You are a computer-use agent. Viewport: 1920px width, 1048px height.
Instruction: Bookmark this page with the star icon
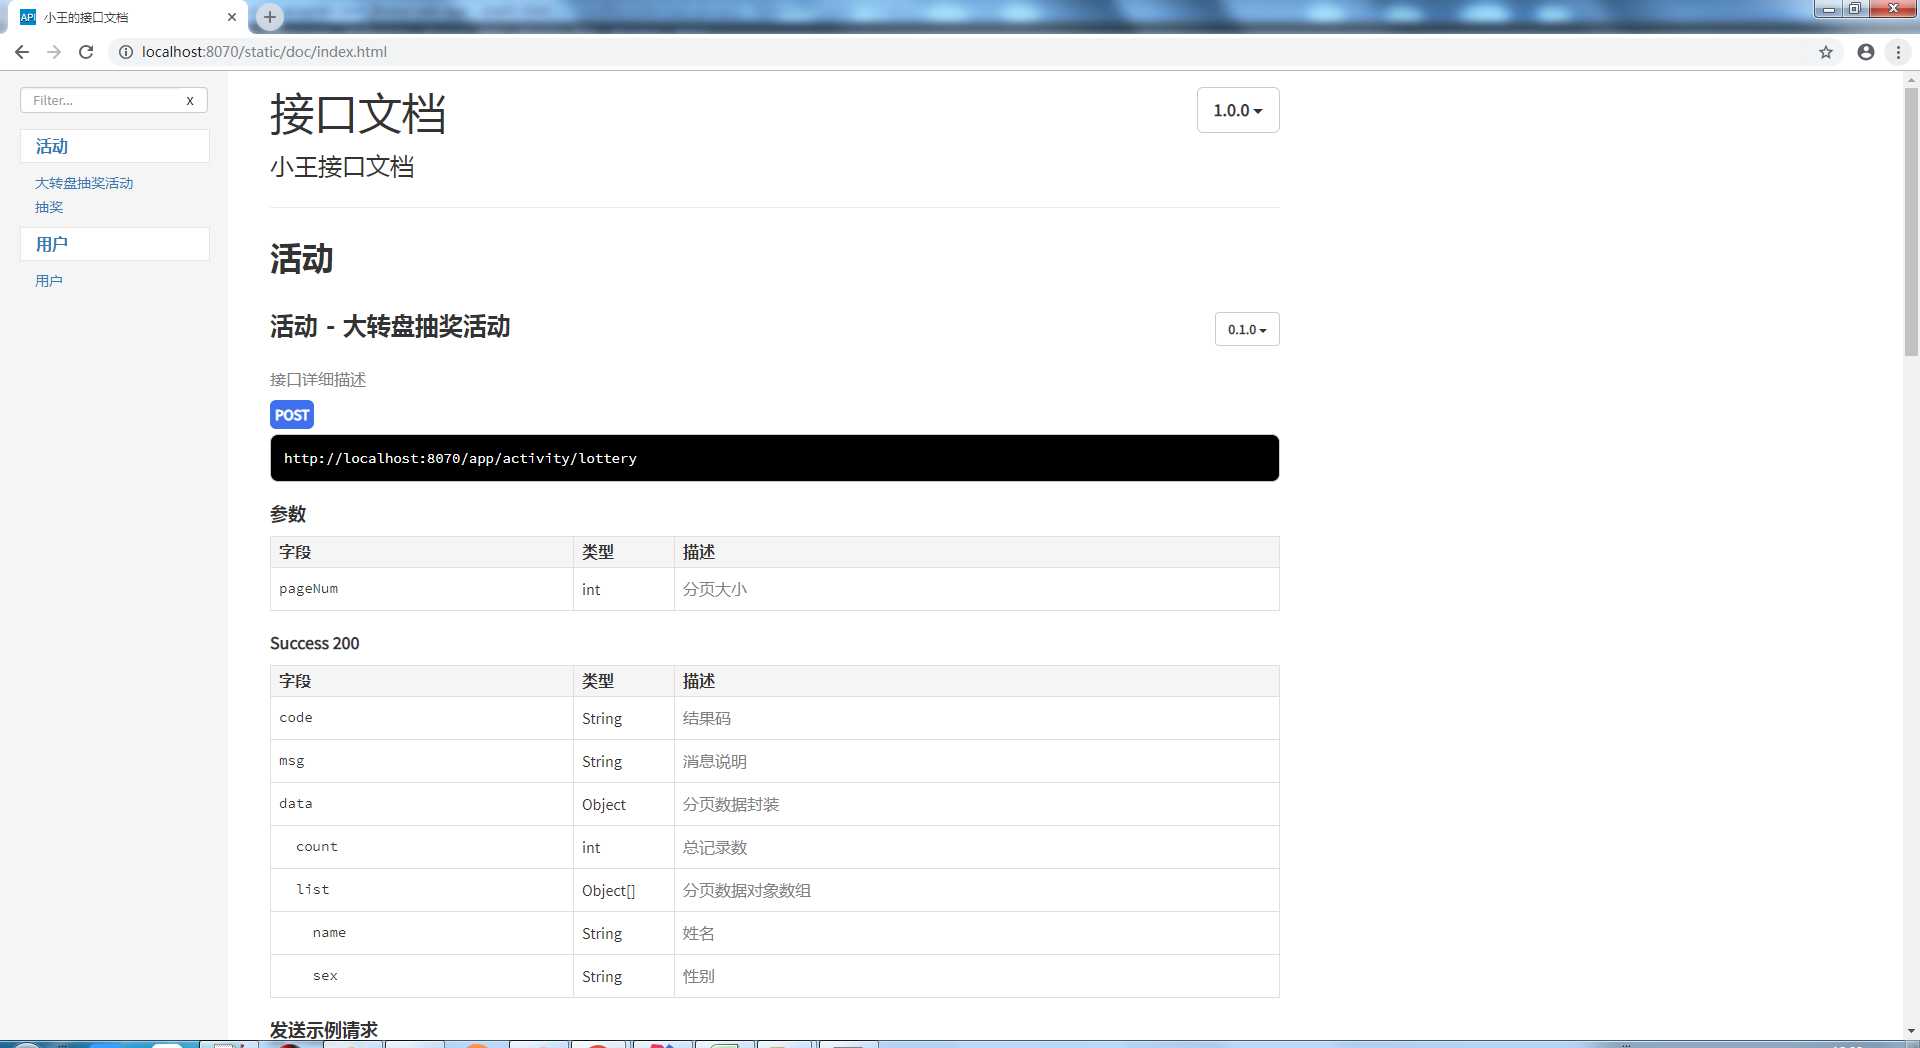[x=1826, y=52]
